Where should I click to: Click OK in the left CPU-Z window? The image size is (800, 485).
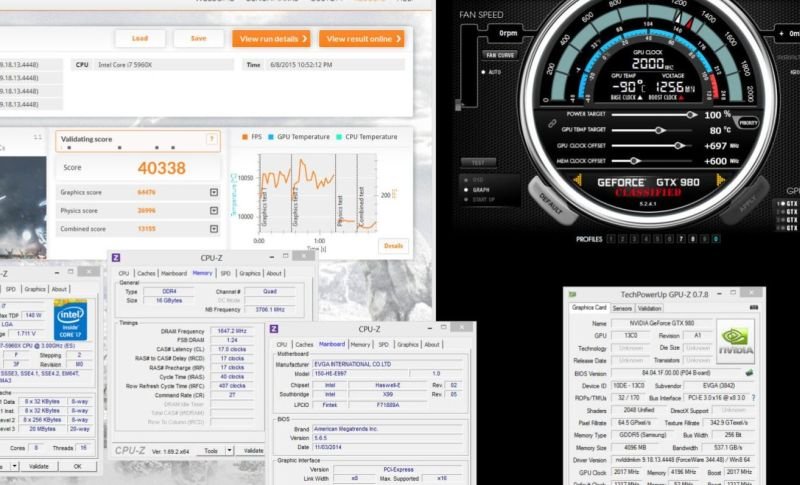[77, 466]
